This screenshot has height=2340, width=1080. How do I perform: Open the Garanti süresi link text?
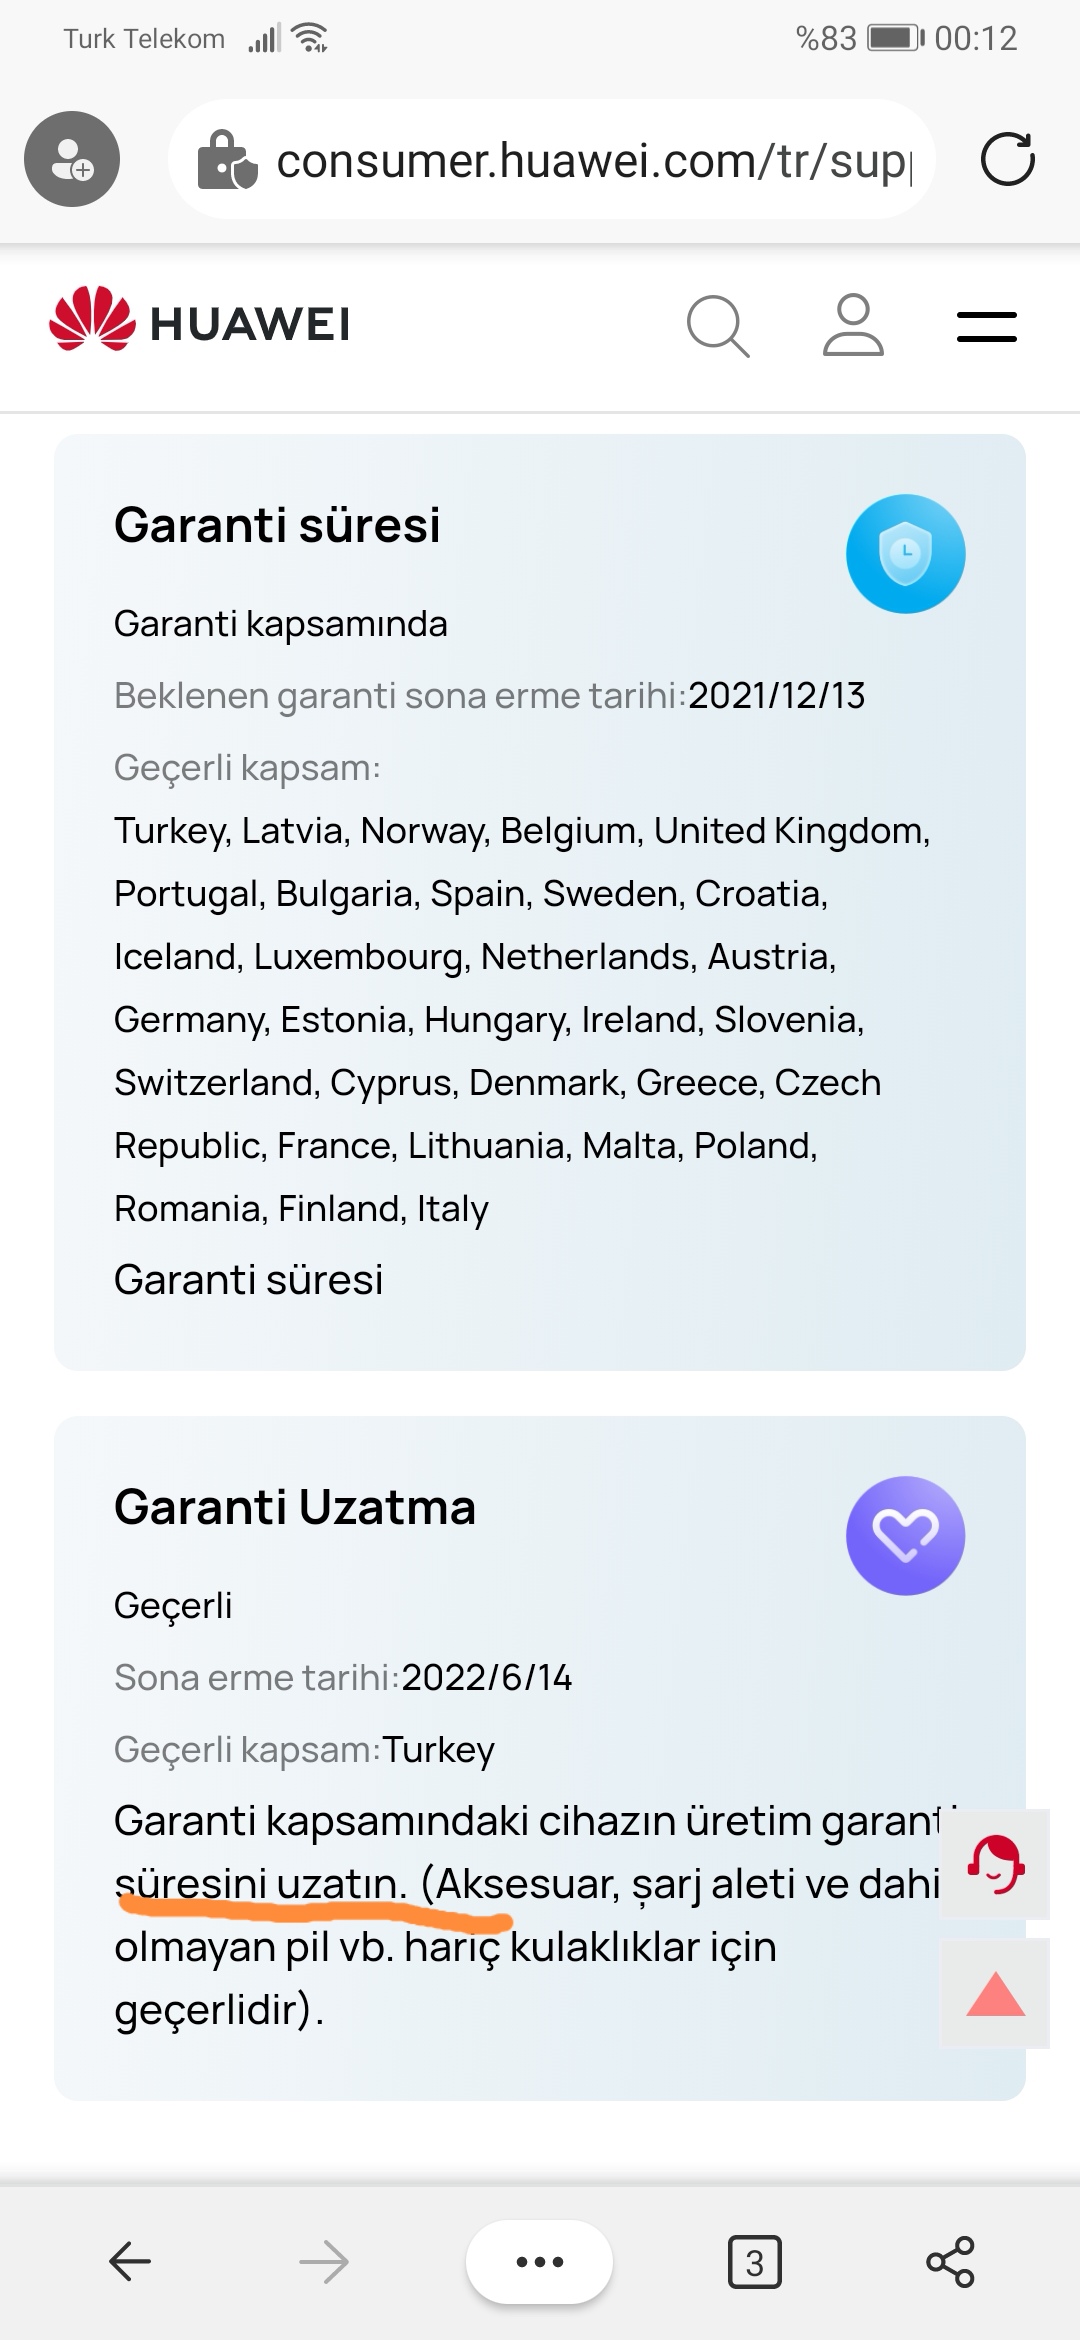coord(248,1279)
